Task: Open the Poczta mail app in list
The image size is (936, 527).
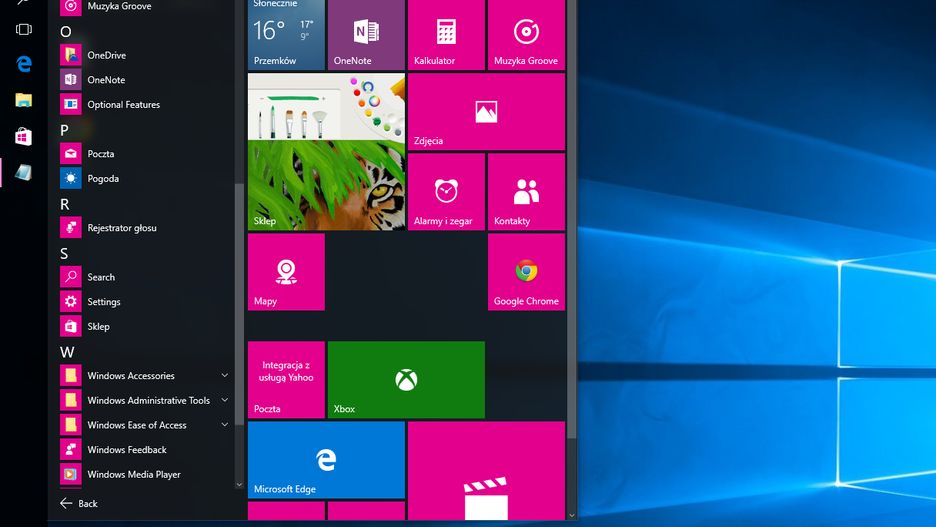Action: pyautogui.click(x=143, y=153)
